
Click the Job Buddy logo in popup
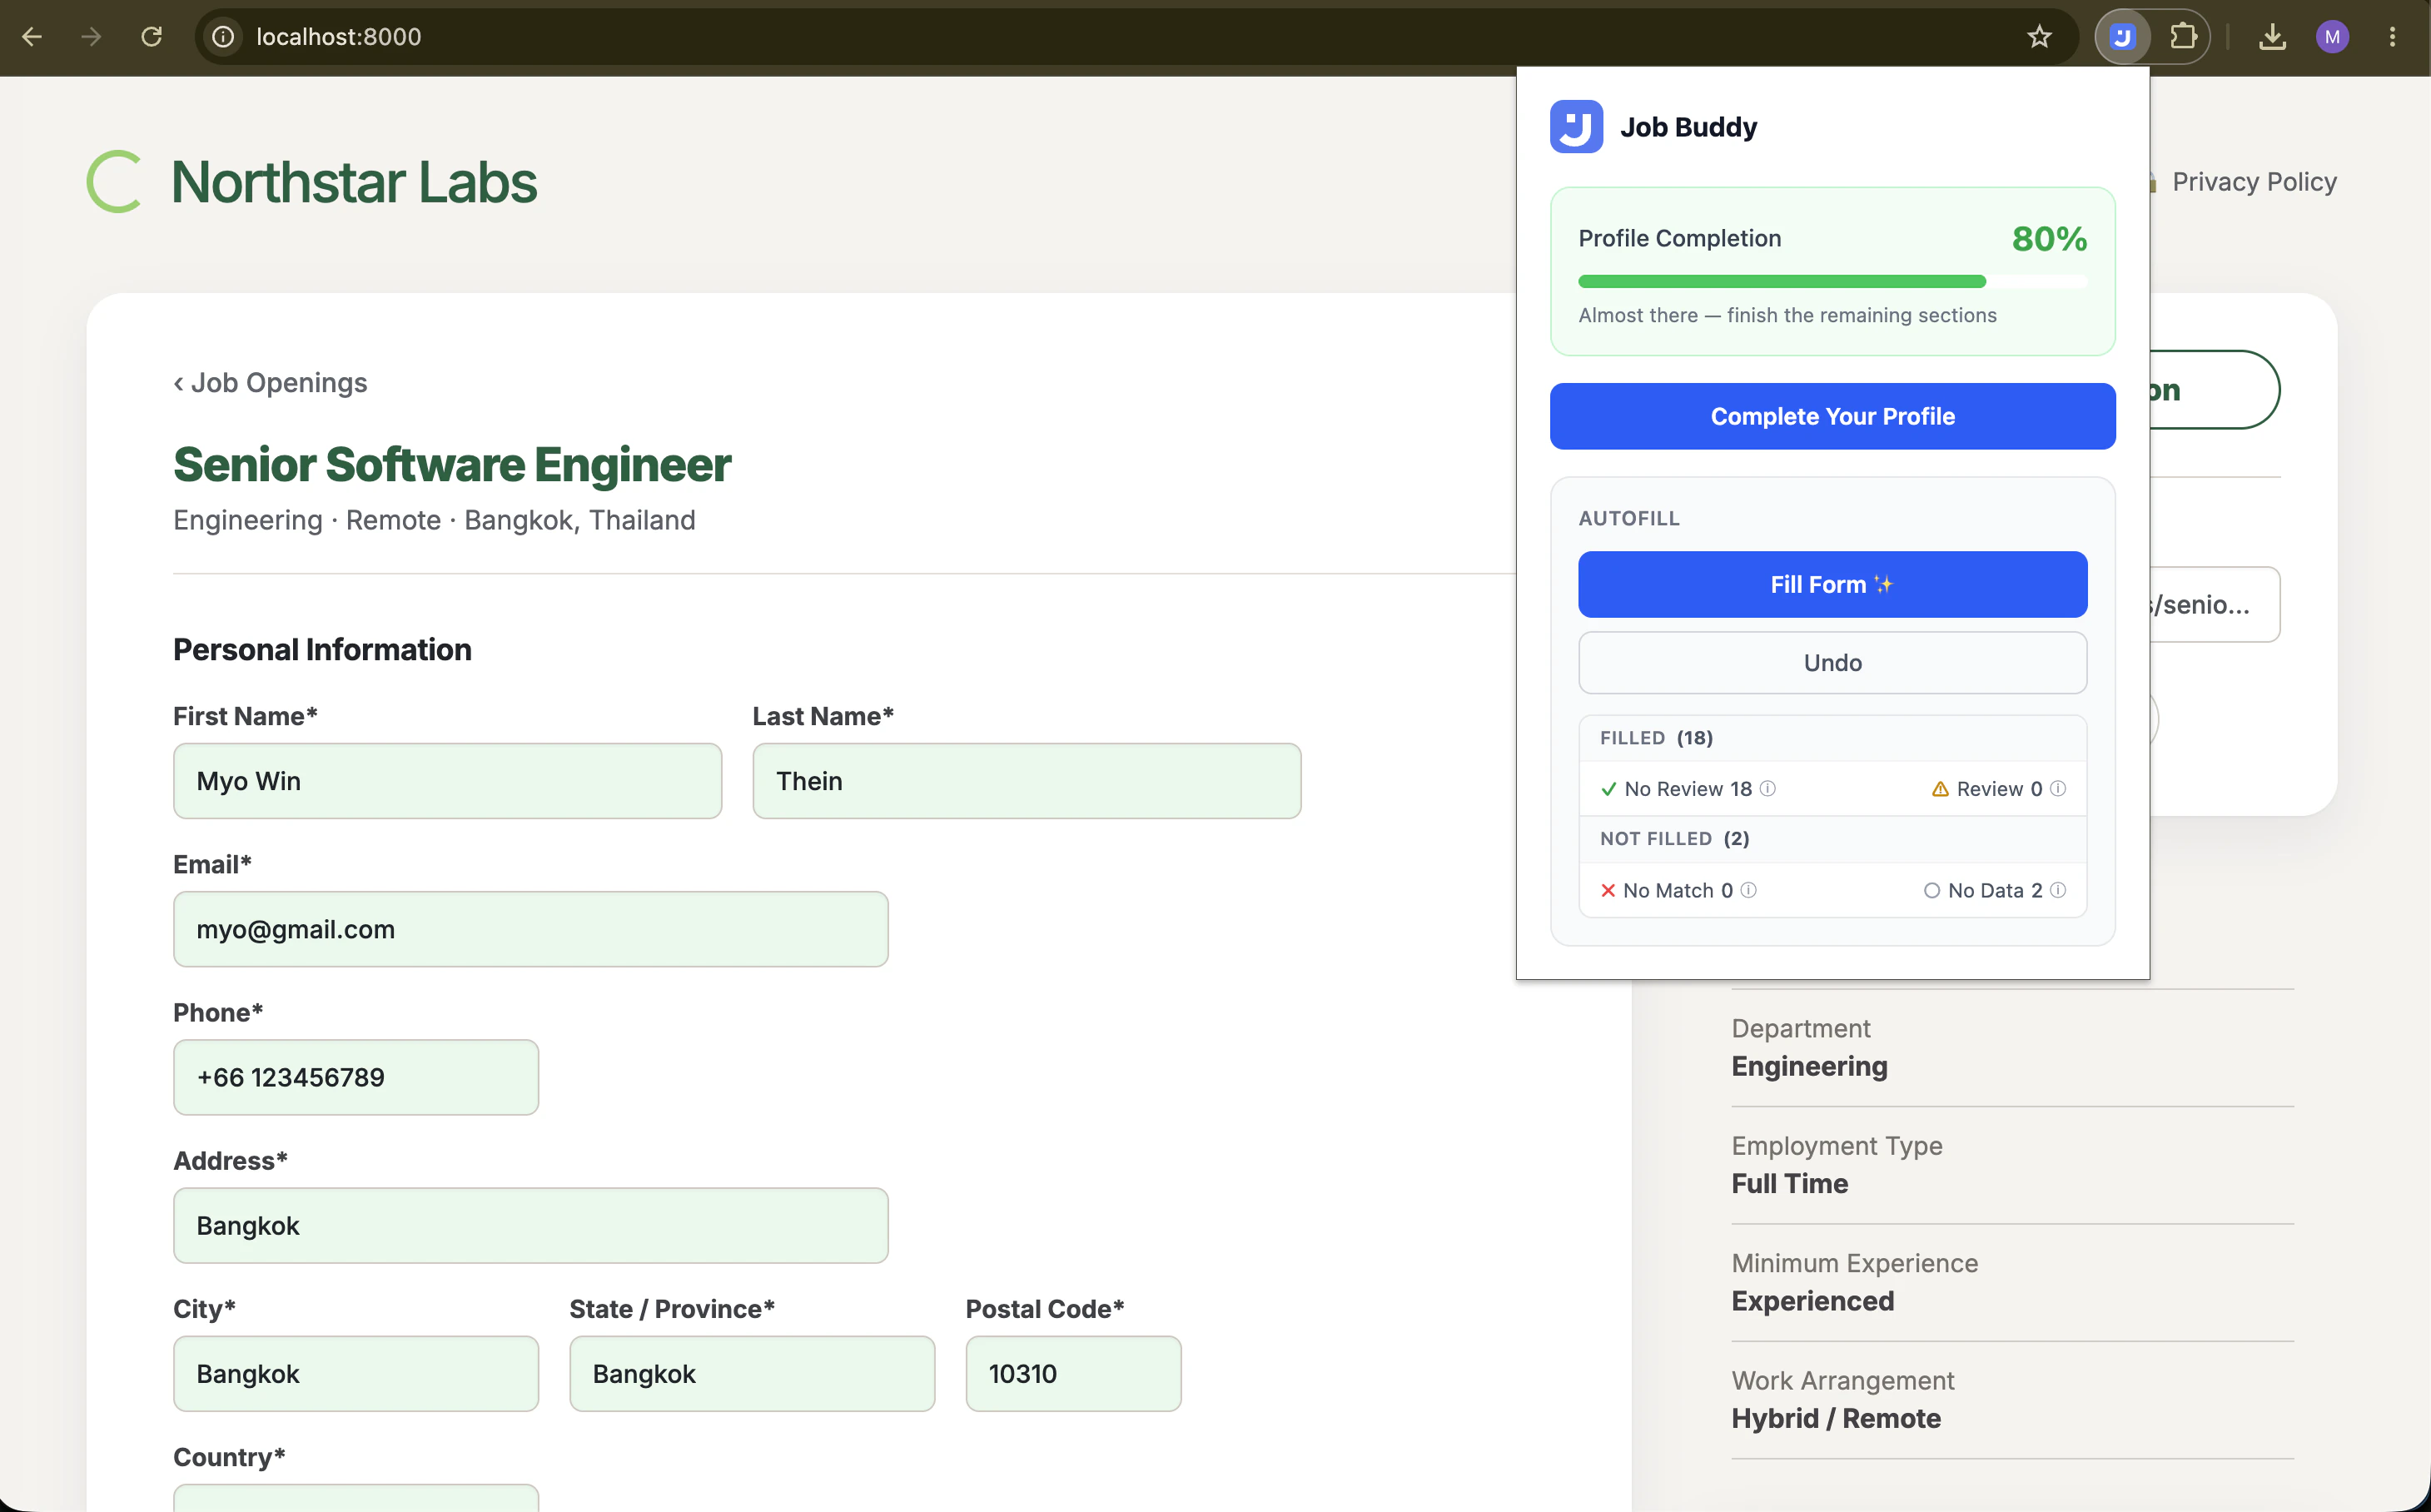coord(1576,127)
